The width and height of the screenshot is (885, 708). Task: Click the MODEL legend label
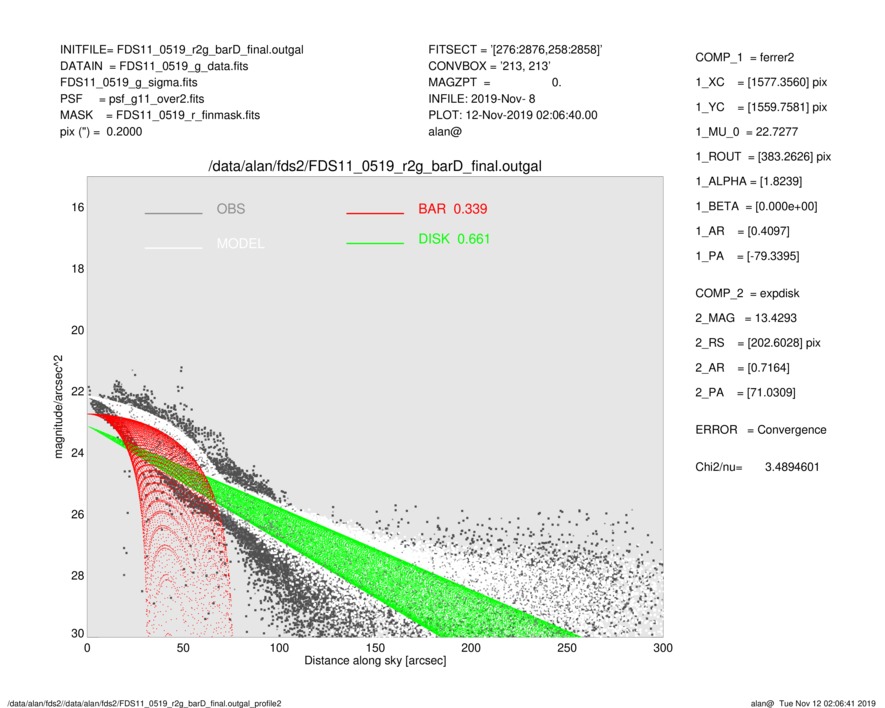click(240, 244)
